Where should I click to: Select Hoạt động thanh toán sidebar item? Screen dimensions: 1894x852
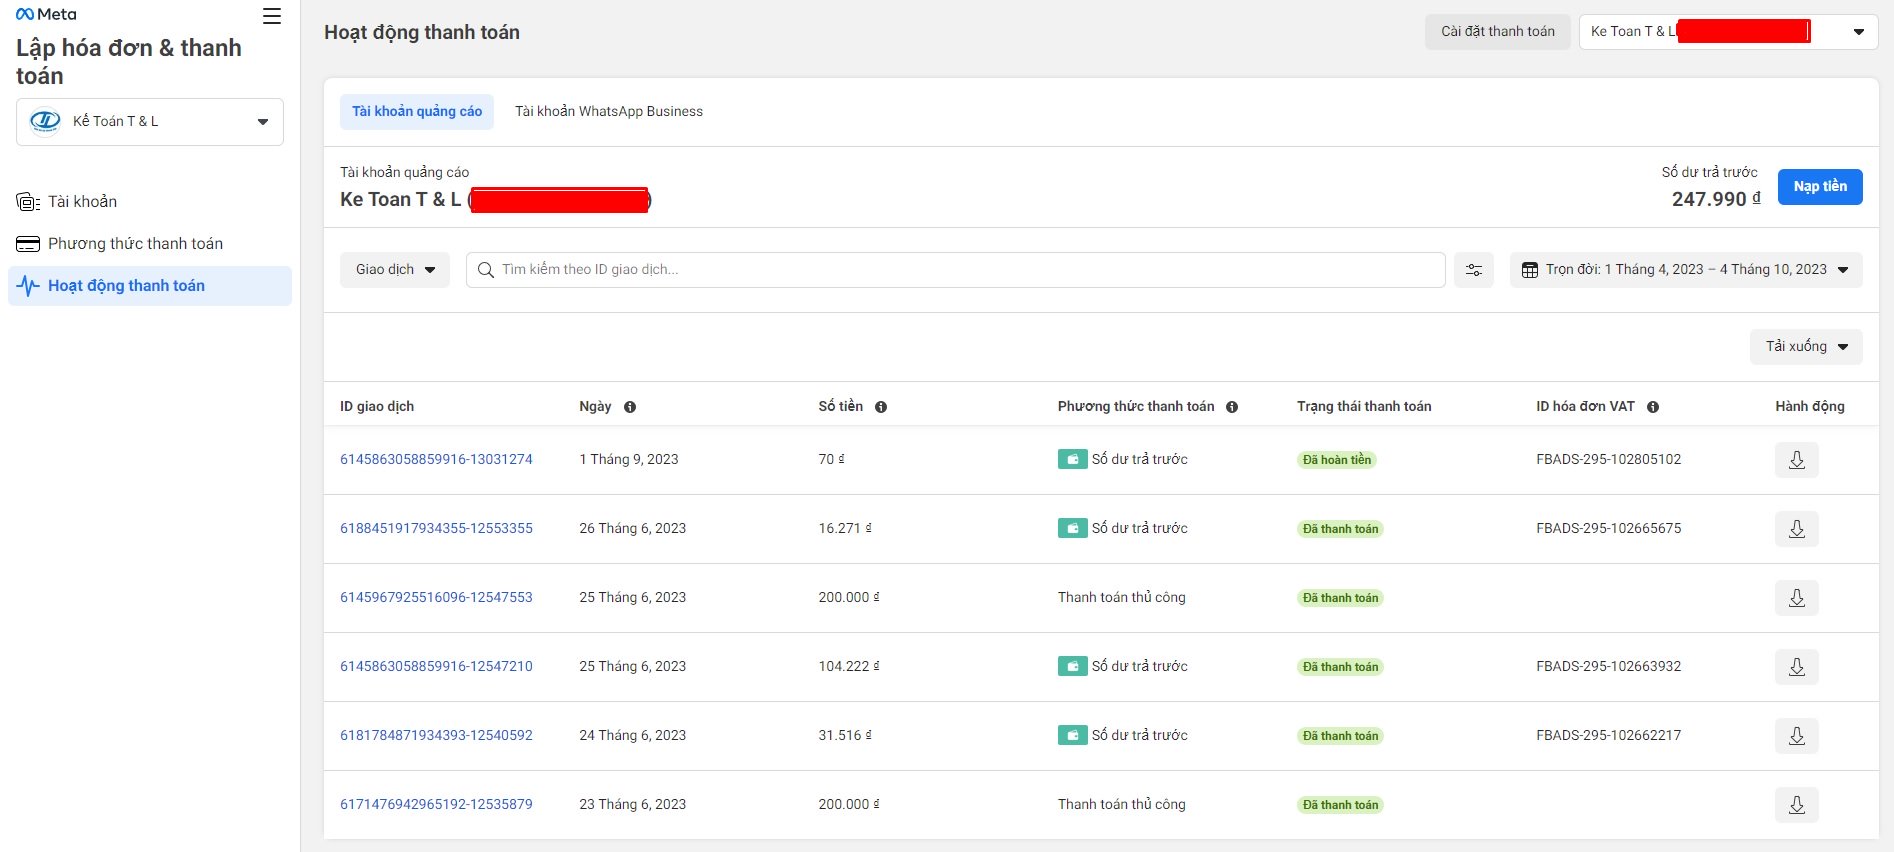pyautogui.click(x=150, y=286)
